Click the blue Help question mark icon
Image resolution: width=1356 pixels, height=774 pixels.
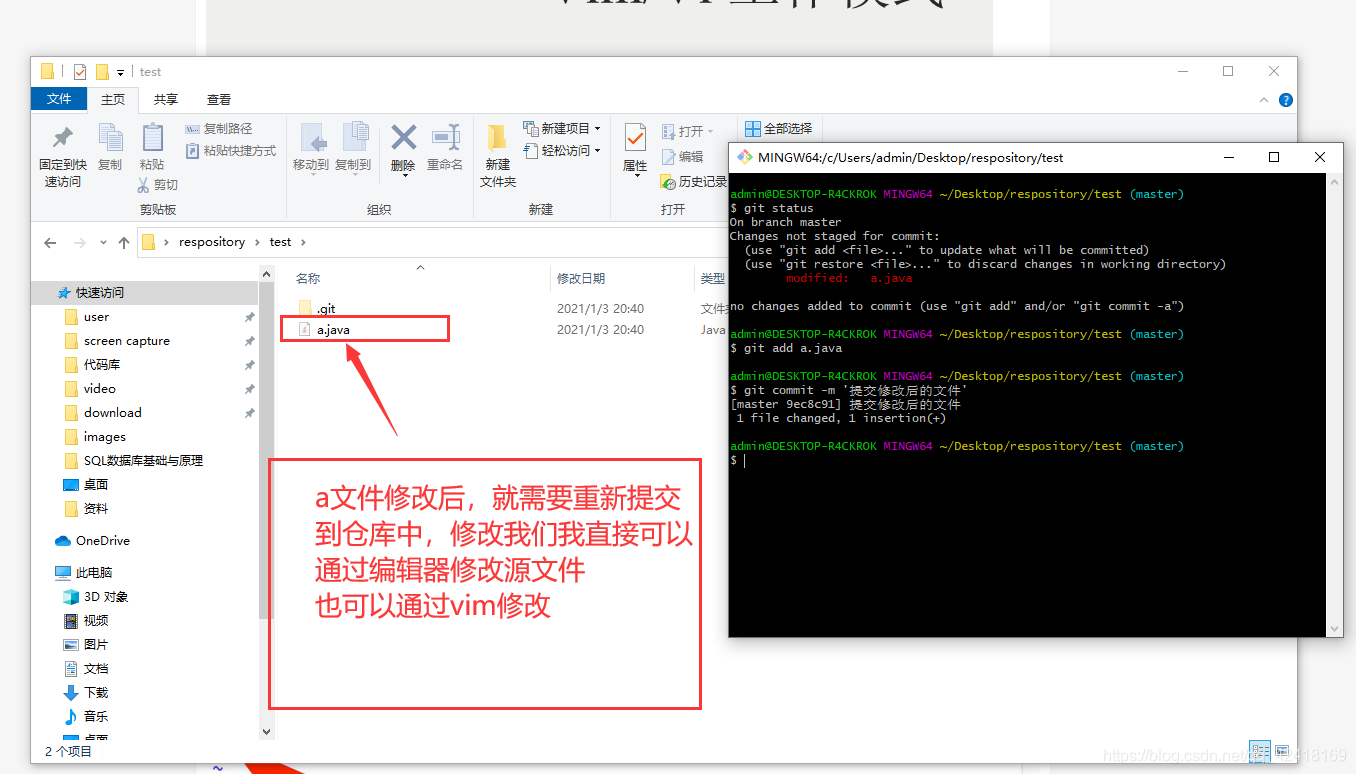pos(1286,100)
